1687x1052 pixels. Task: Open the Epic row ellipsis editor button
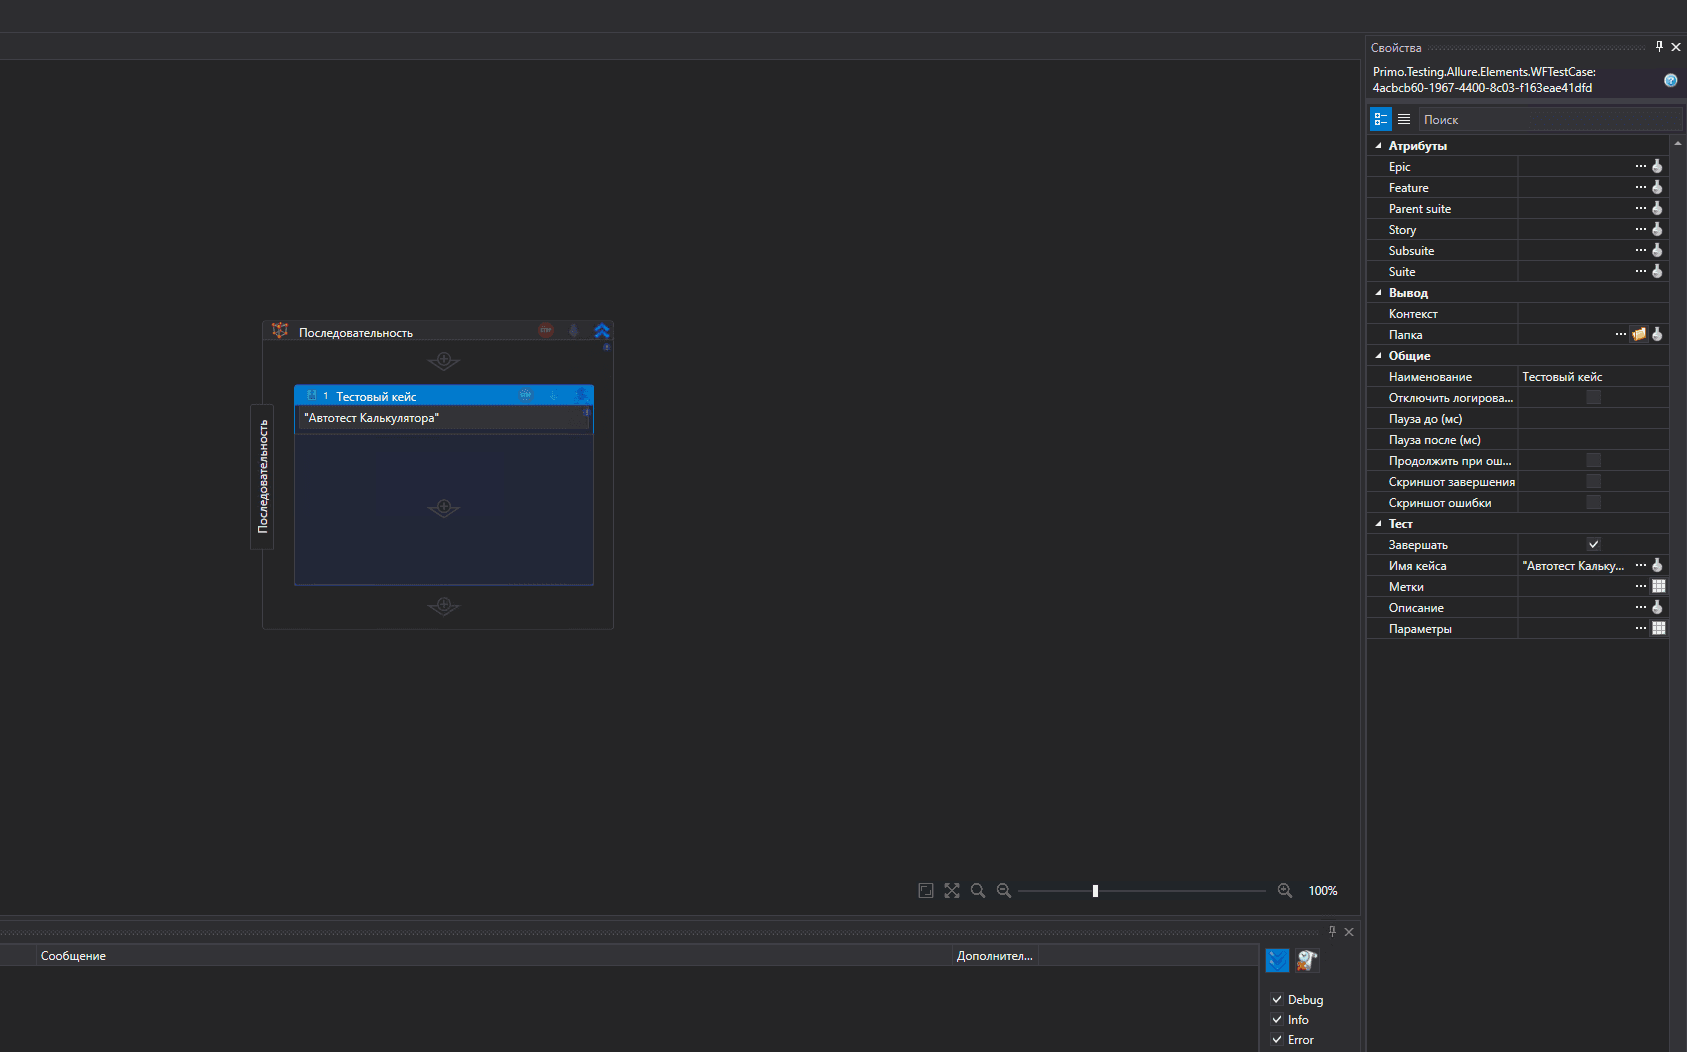1640,167
